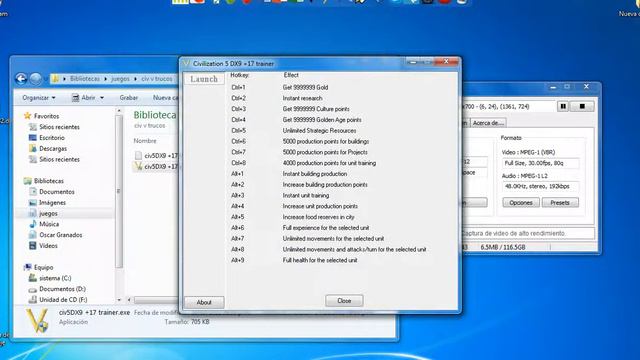Go forward with Explorer forward arrow
Screen dimensions: 640x360
[x=36, y=78]
